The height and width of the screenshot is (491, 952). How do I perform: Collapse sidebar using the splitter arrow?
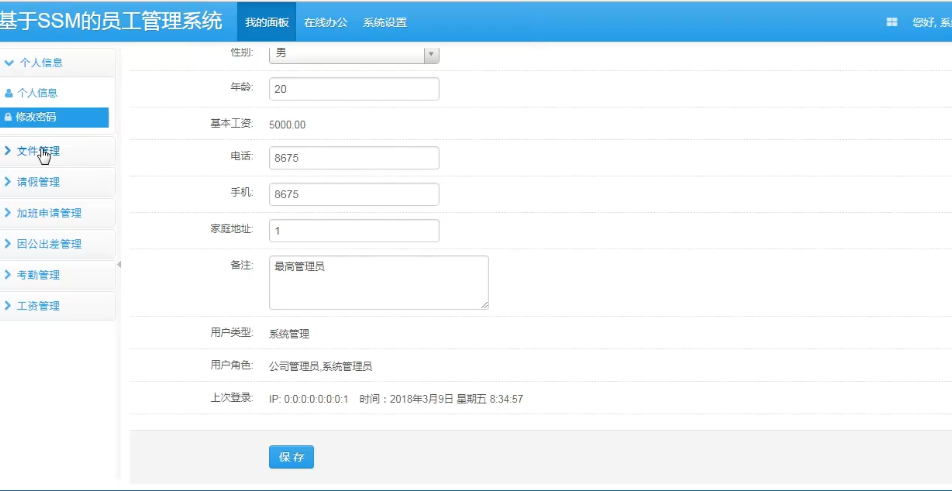(x=119, y=265)
